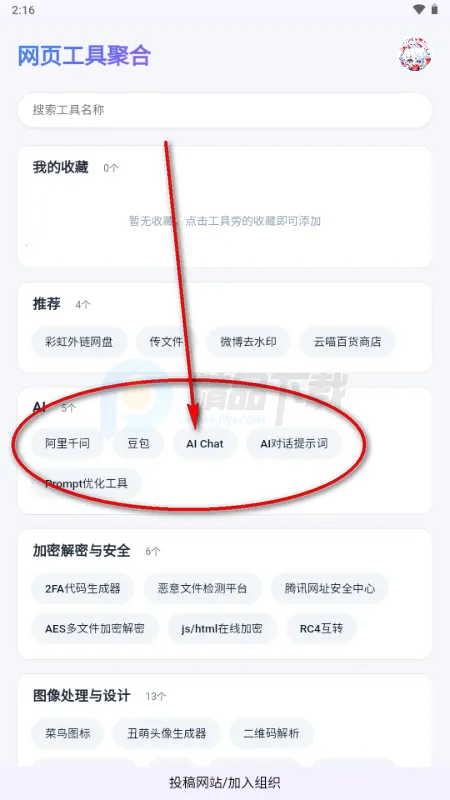Launch the AI Chat tool
This screenshot has height=800, width=450.
click(x=205, y=443)
